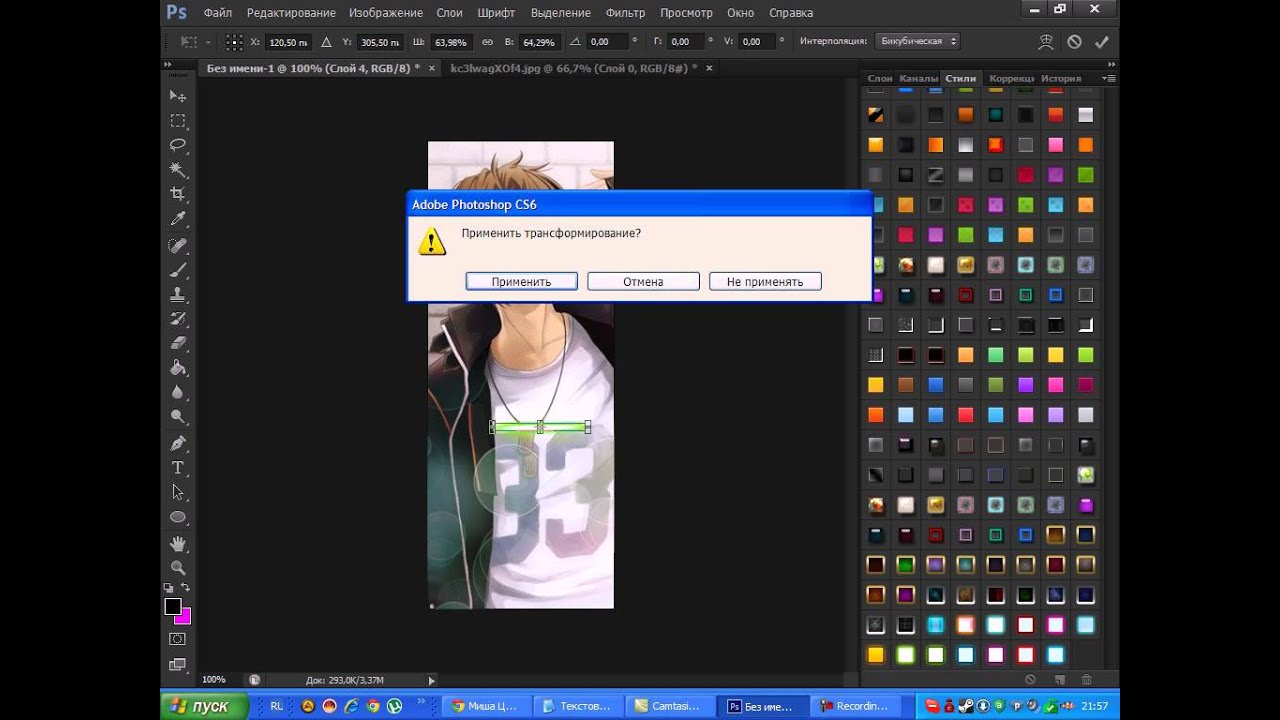The image size is (1280, 720).
Task: Select the Healing Brush tool
Action: pos(178,246)
